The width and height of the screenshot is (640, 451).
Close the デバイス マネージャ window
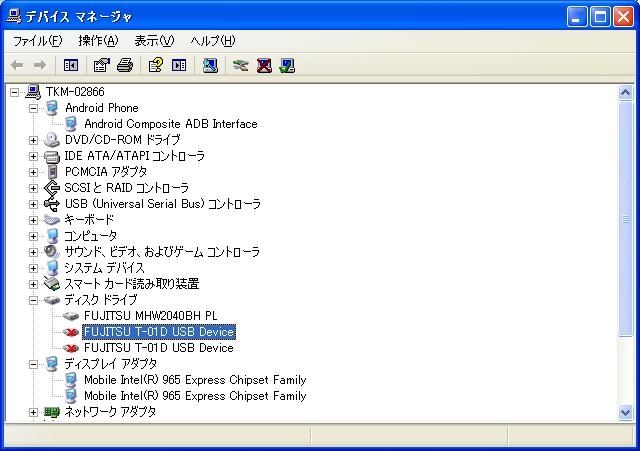click(x=624, y=17)
